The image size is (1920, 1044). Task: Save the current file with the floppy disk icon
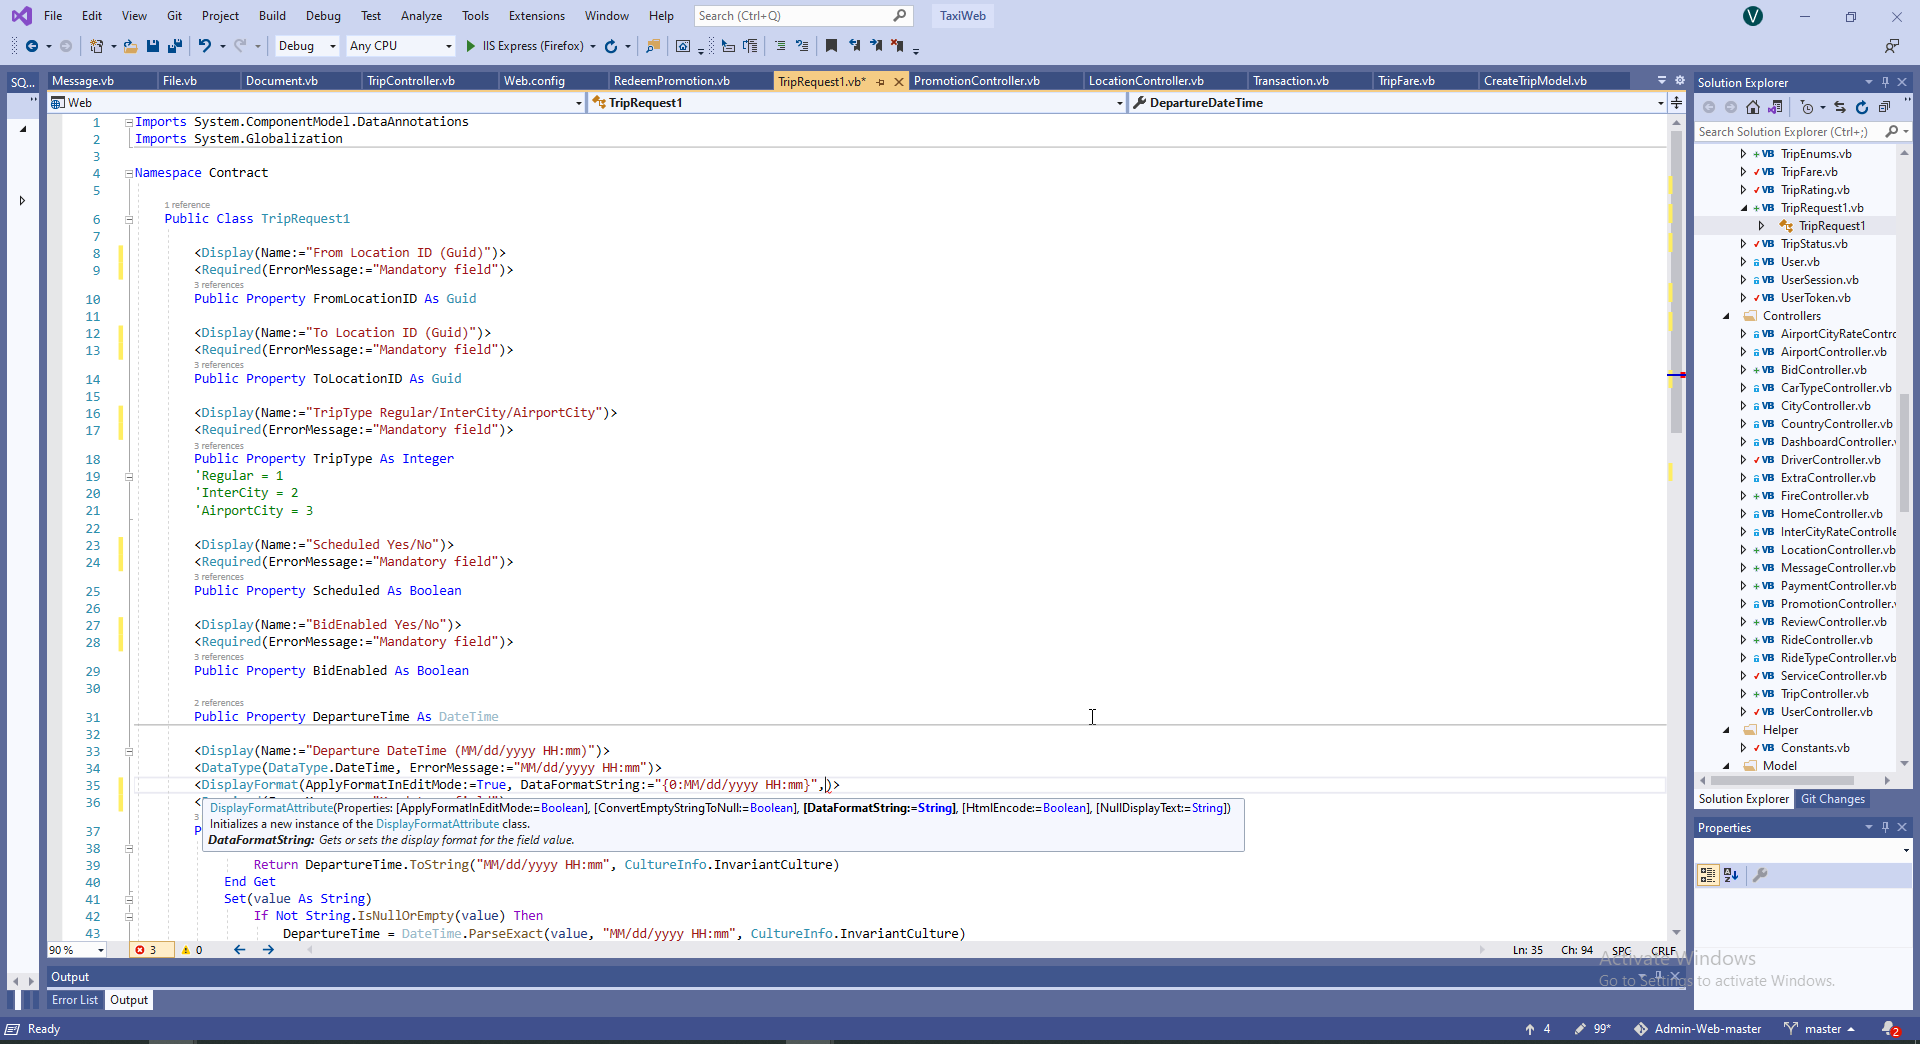(153, 46)
